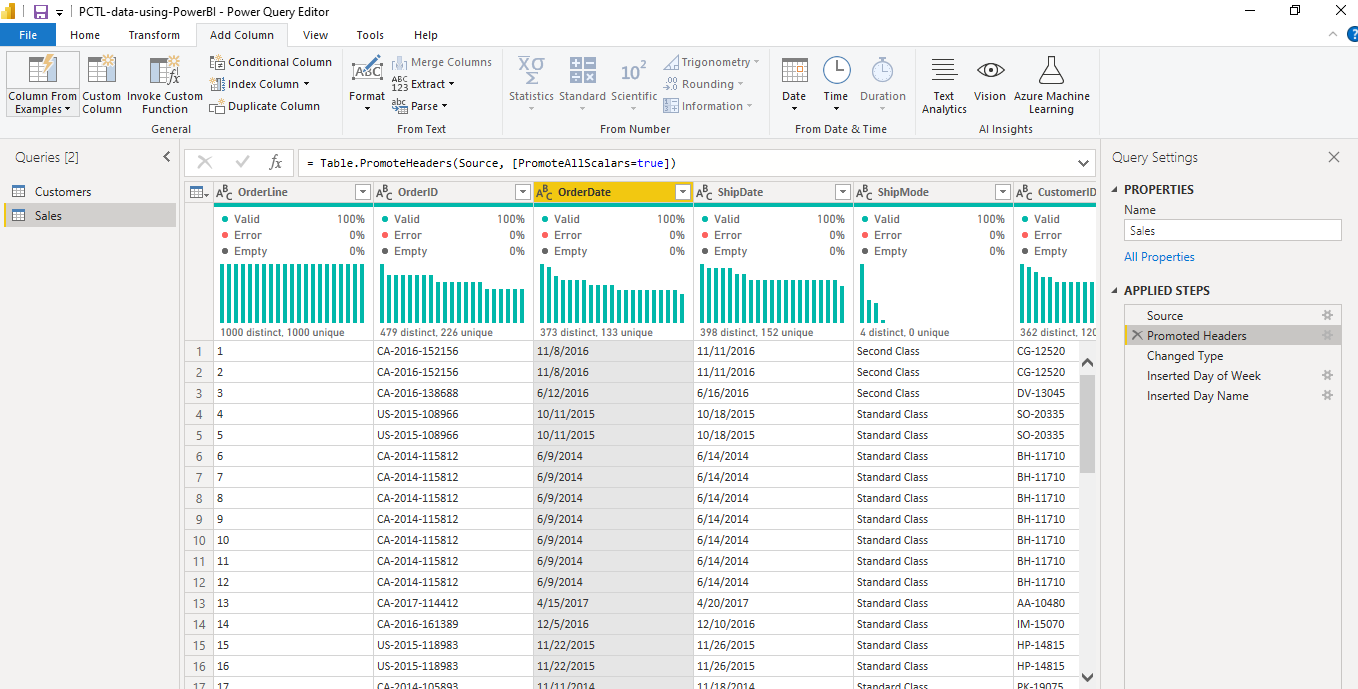Open the Help tab
The width and height of the screenshot is (1358, 689).
coord(426,35)
